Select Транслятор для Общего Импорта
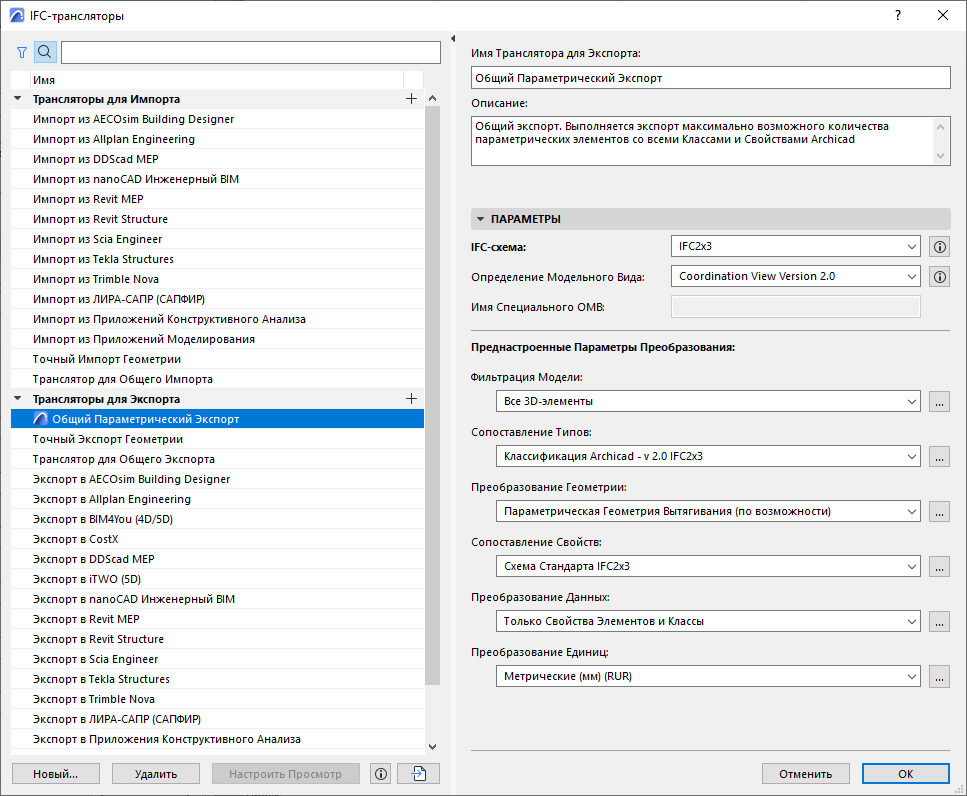 [x=217, y=379]
